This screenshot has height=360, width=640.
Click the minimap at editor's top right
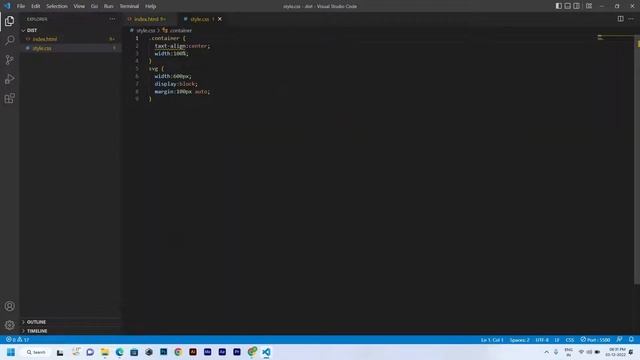pyautogui.click(x=616, y=39)
